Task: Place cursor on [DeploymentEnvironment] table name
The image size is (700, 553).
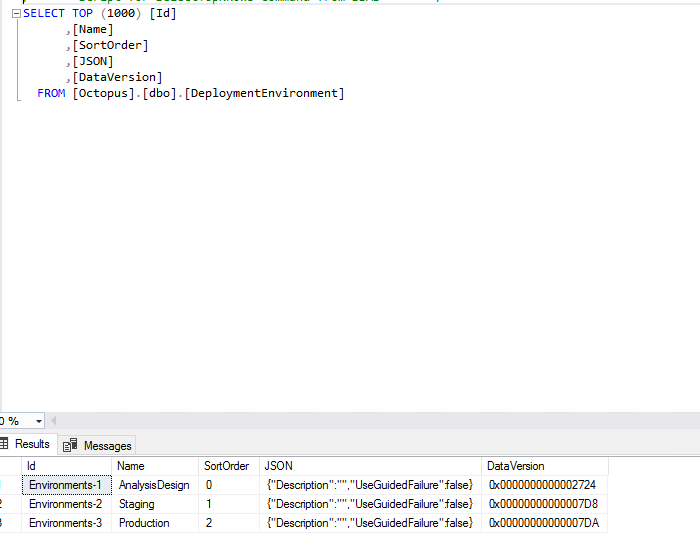Action: [264, 93]
